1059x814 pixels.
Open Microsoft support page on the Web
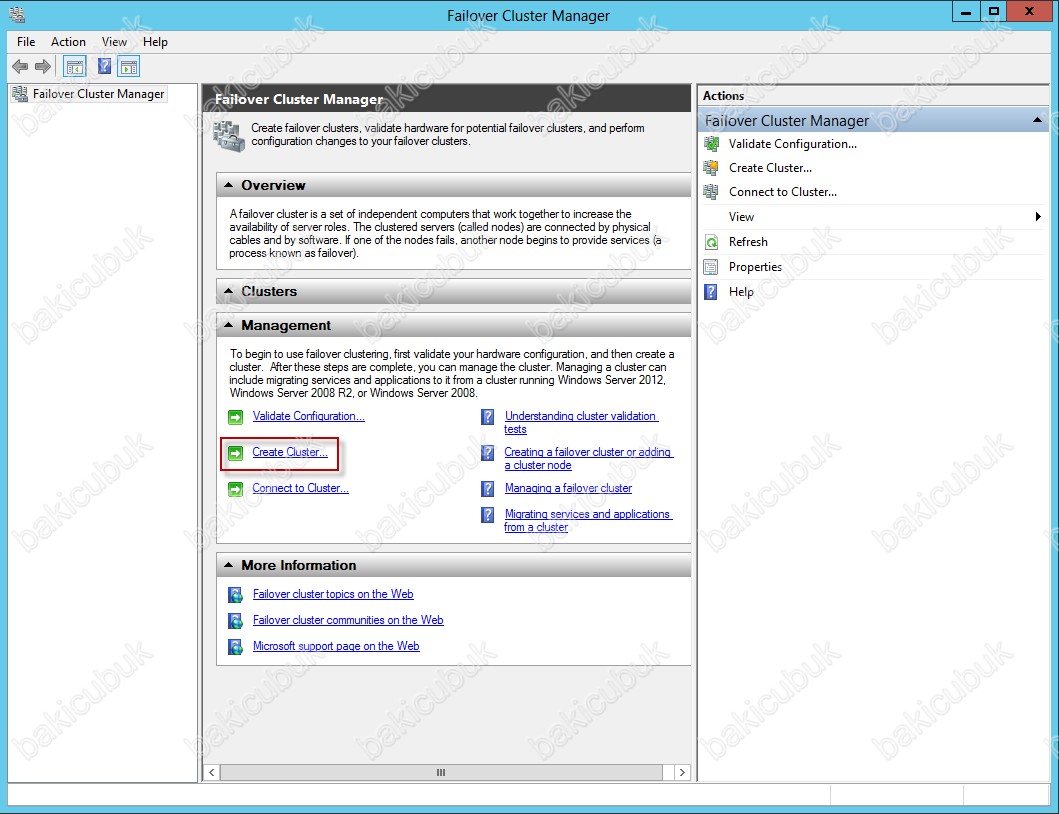(x=336, y=646)
